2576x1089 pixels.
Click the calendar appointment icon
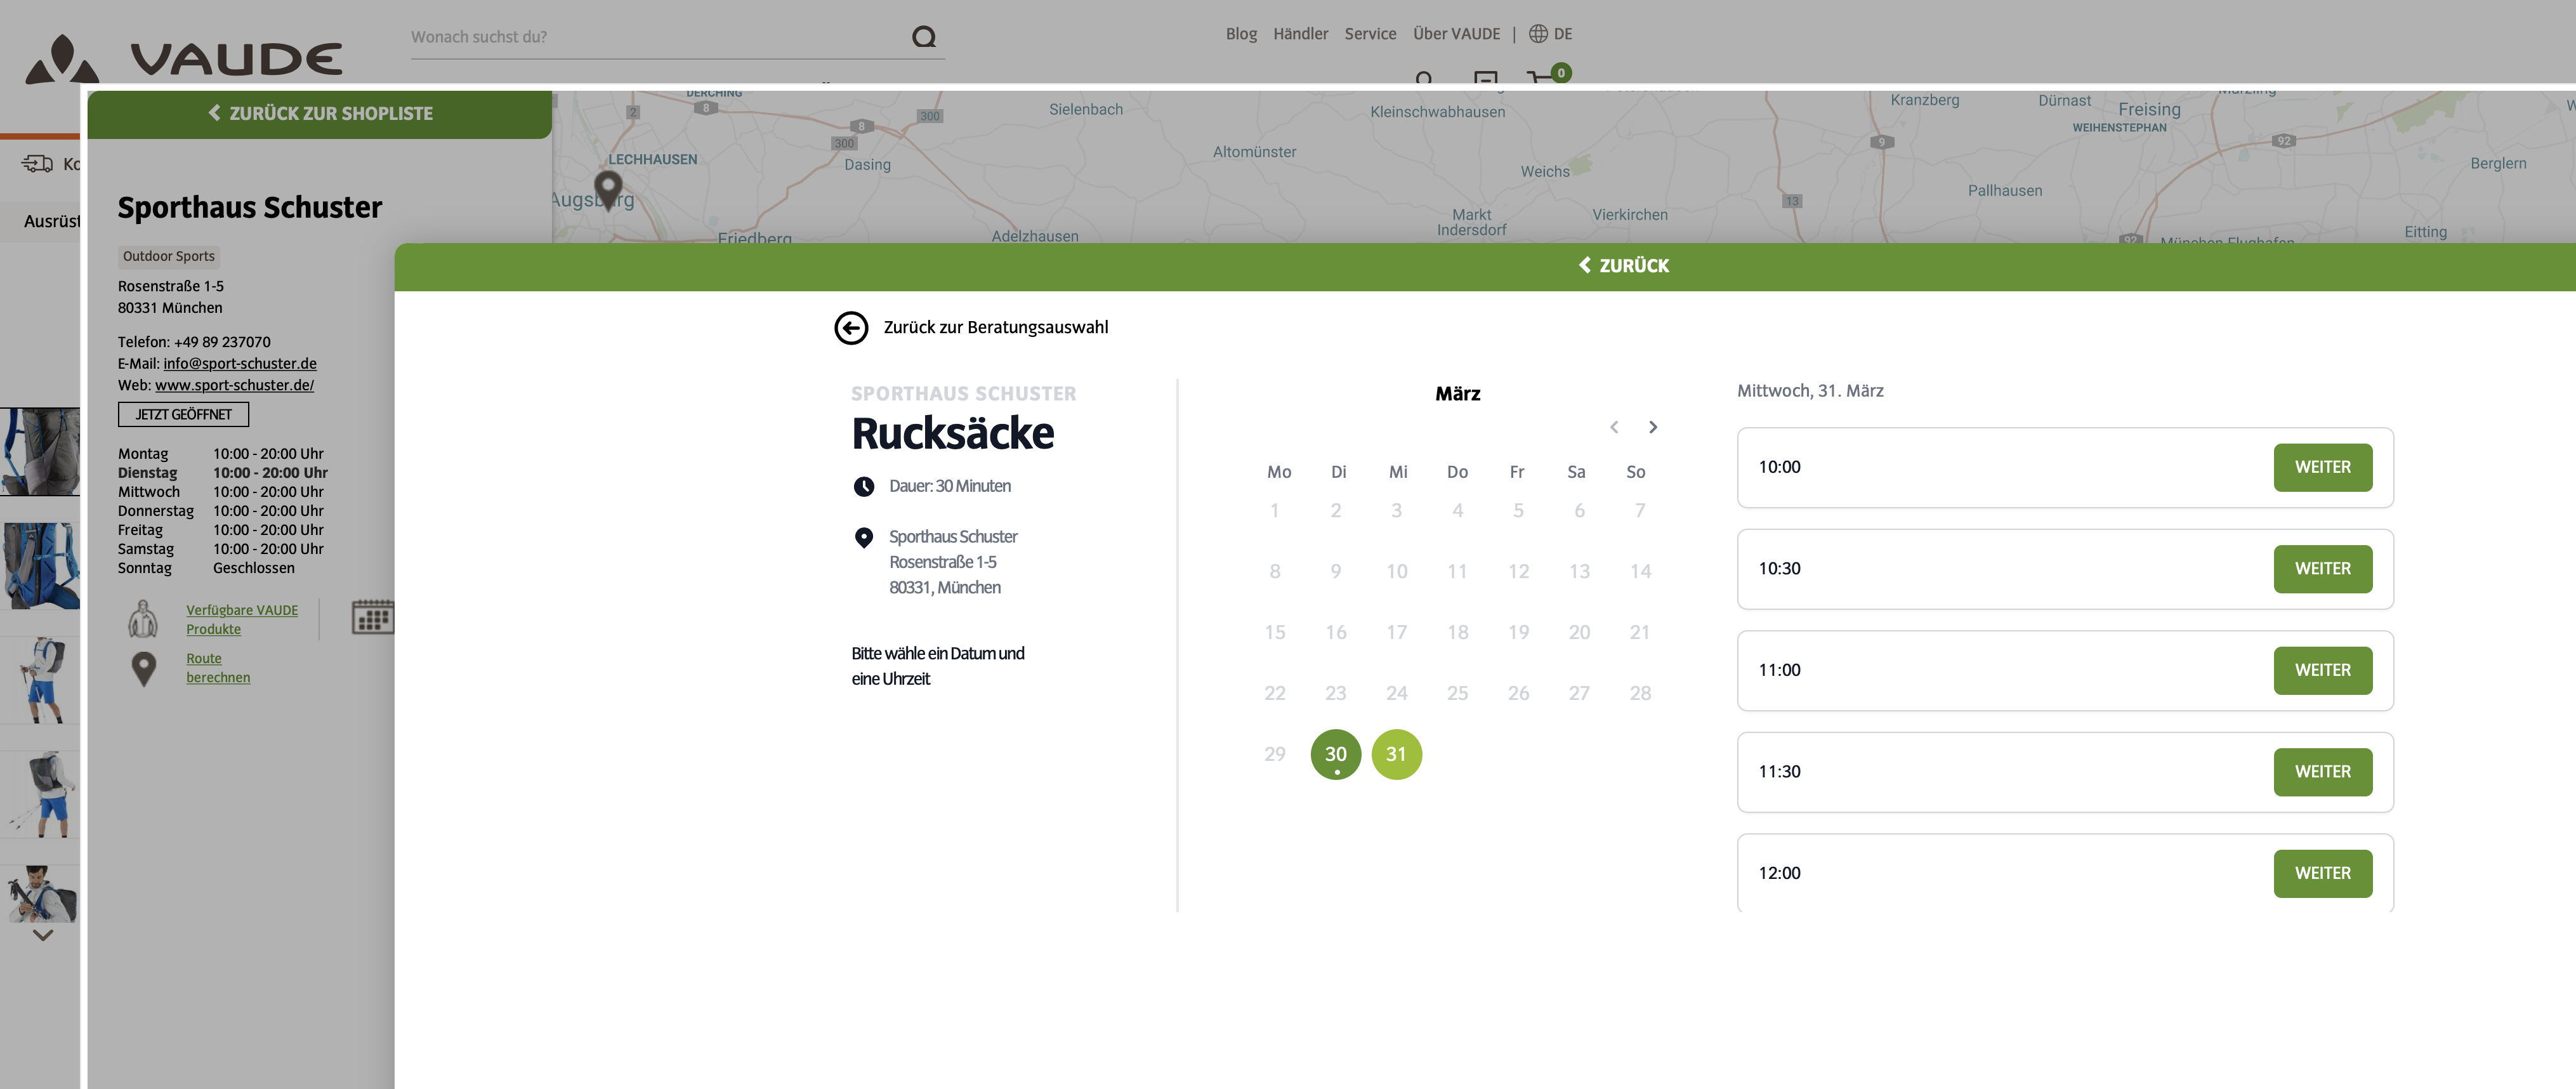pos(373,618)
